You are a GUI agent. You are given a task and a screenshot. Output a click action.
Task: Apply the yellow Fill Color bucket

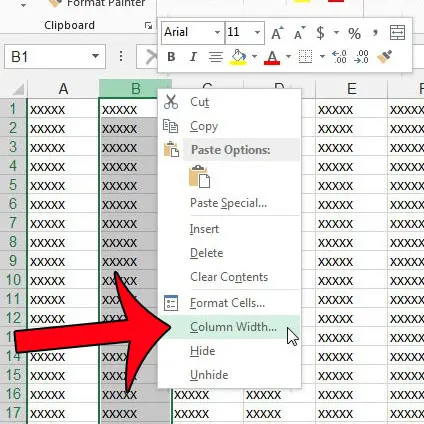pyautogui.click(x=239, y=57)
